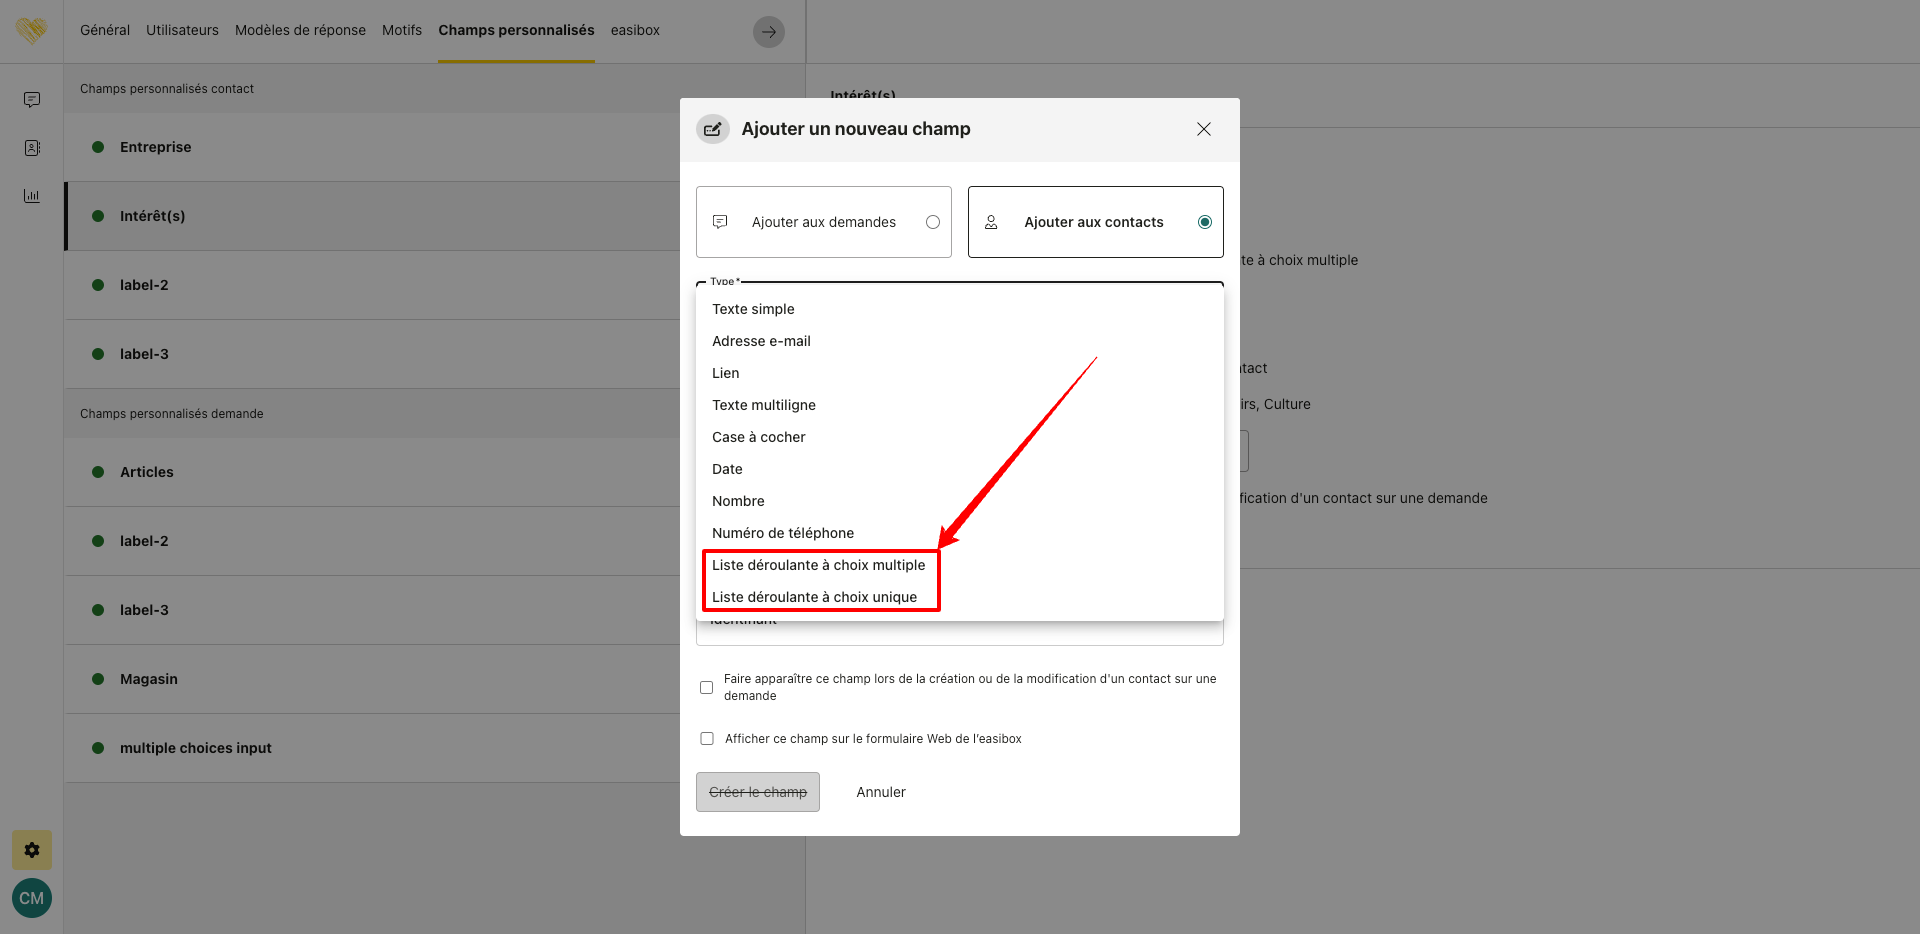Viewport: 1920px width, 934px height.
Task: Click the heart logo at top left
Action: [x=31, y=31]
